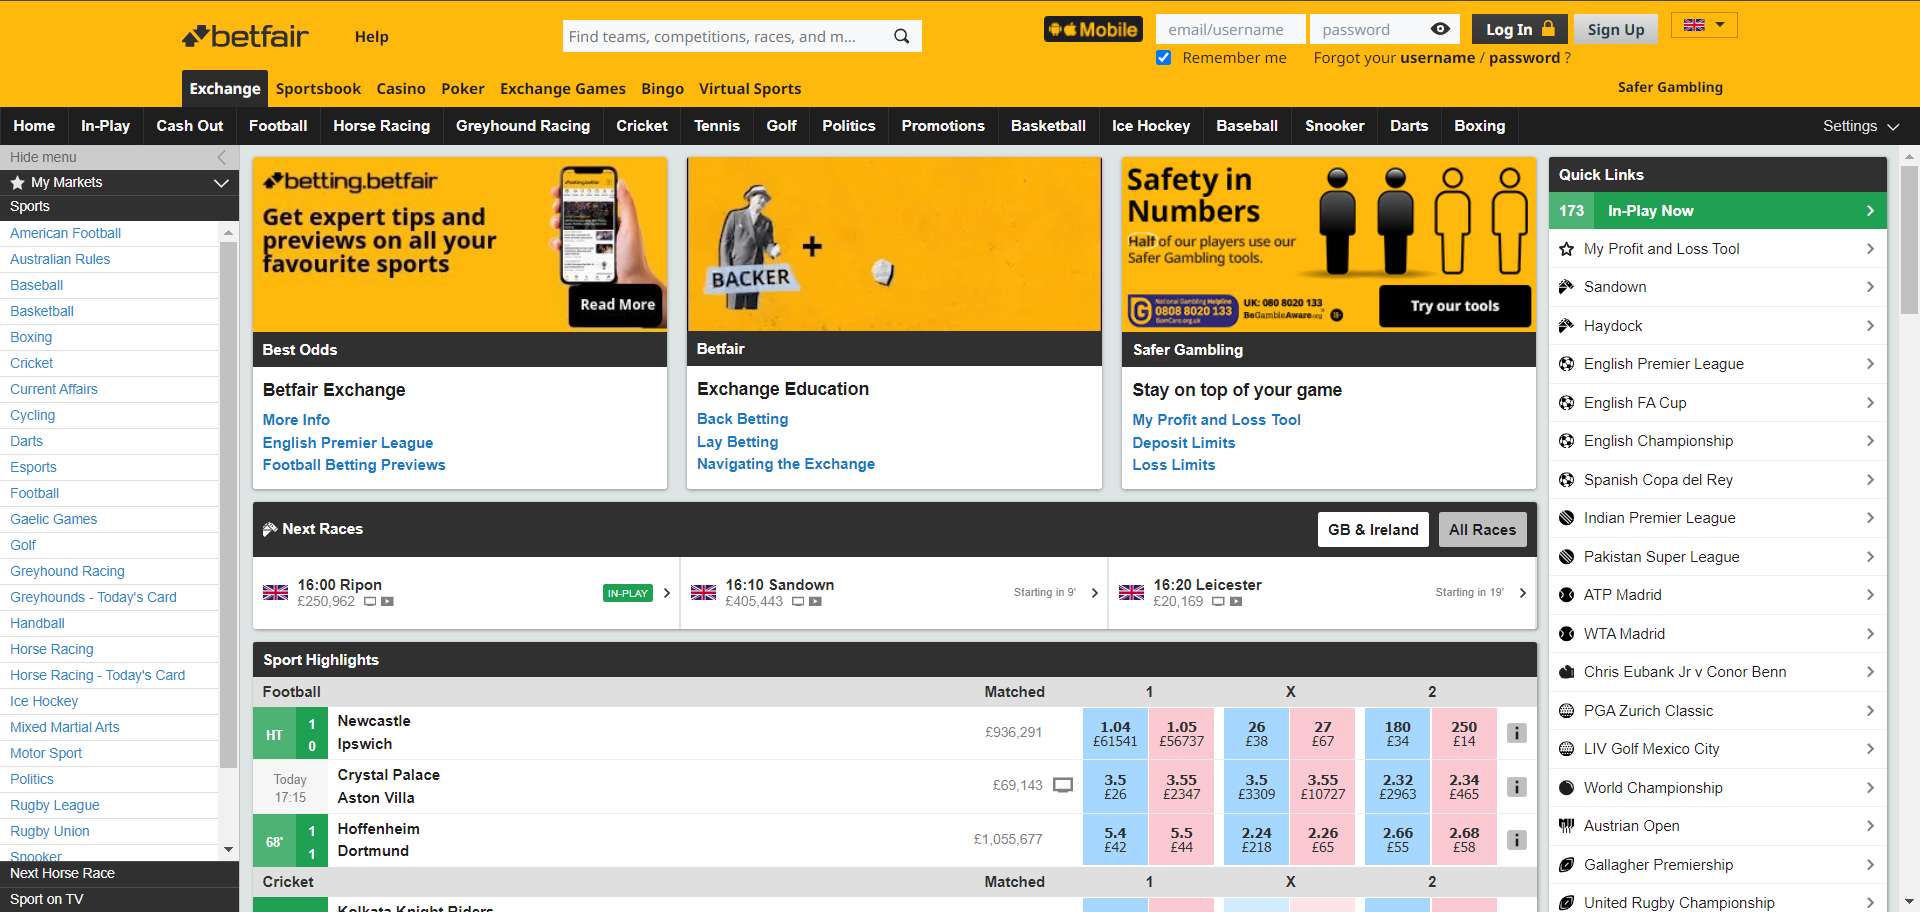Screen dimensions: 1920x912
Task: Back the draw at 3.5 for Crystal Palace
Action: point(1256,787)
